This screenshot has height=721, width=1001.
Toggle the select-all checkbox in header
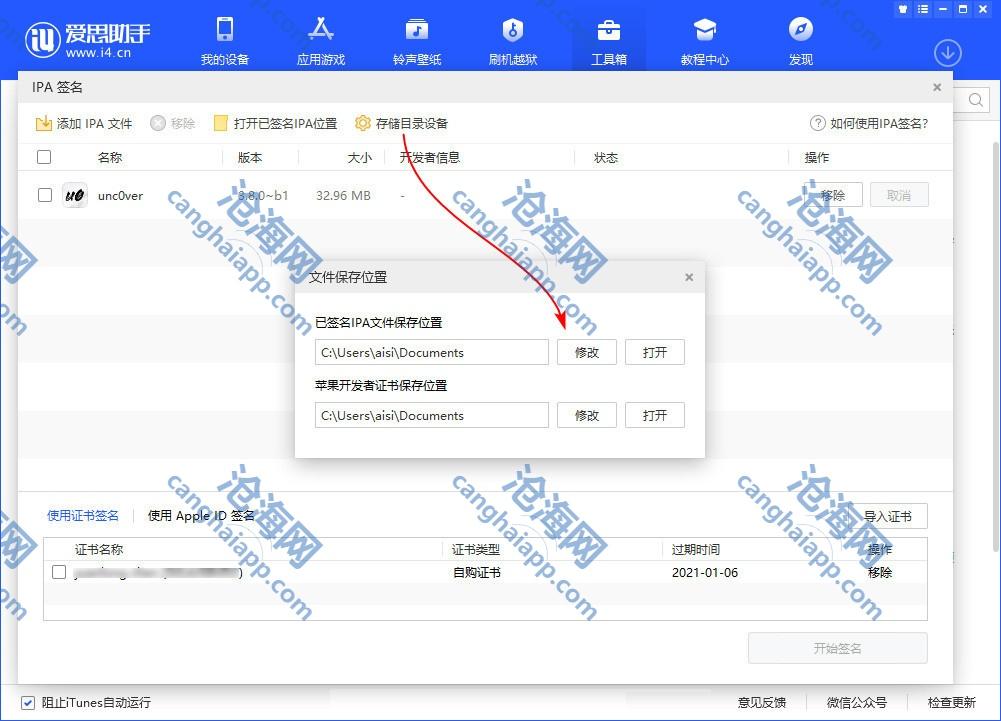pyautogui.click(x=44, y=157)
